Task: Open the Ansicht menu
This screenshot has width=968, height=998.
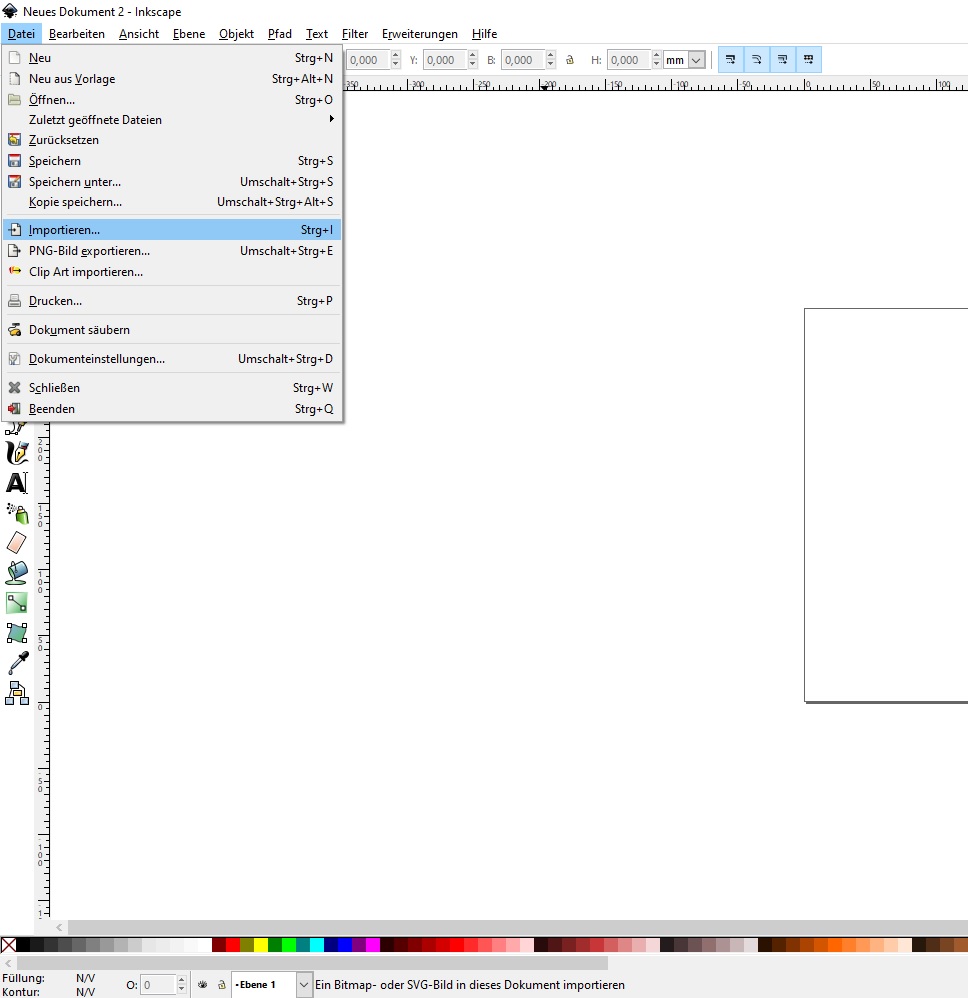Action: tap(139, 34)
